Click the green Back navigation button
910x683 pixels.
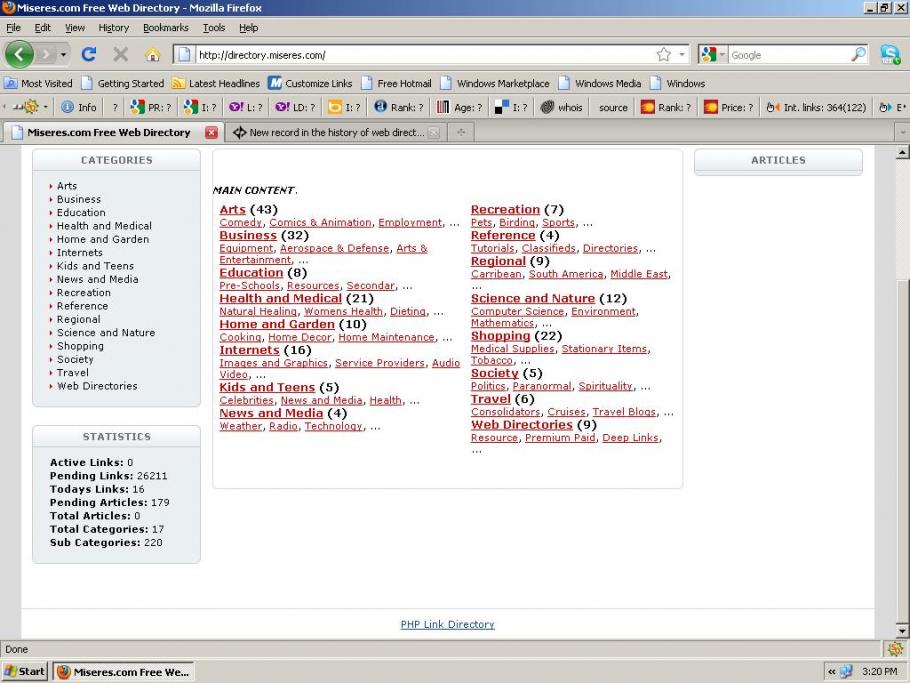(19, 54)
